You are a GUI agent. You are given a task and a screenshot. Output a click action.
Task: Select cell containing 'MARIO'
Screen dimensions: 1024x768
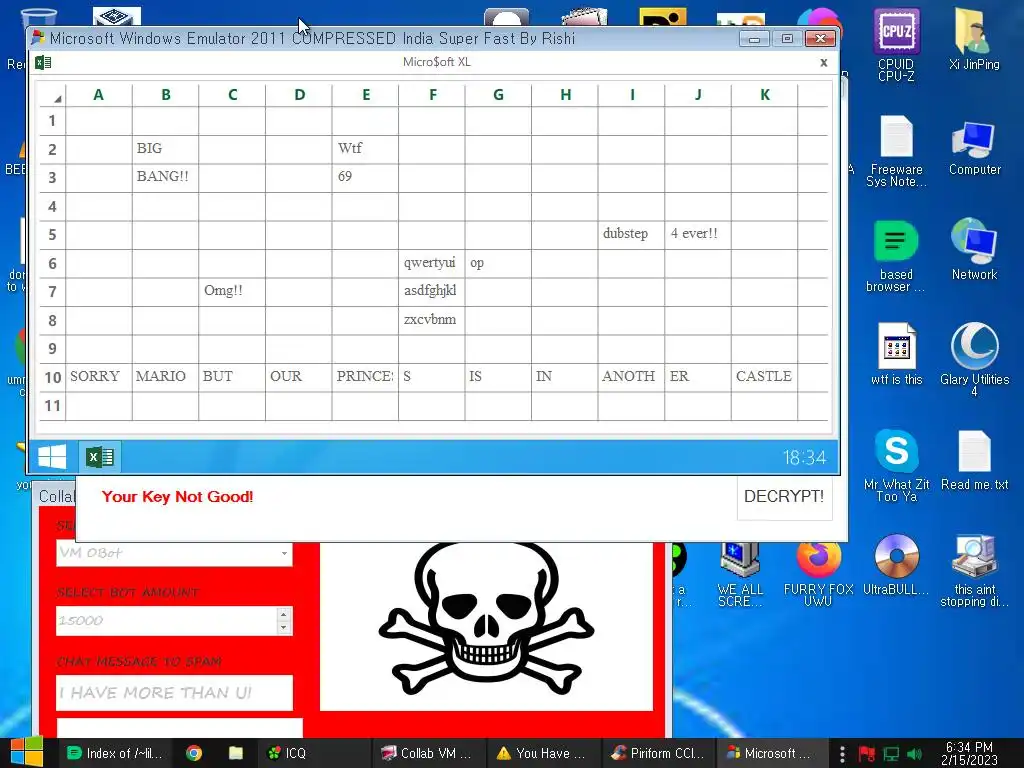[x=165, y=377]
